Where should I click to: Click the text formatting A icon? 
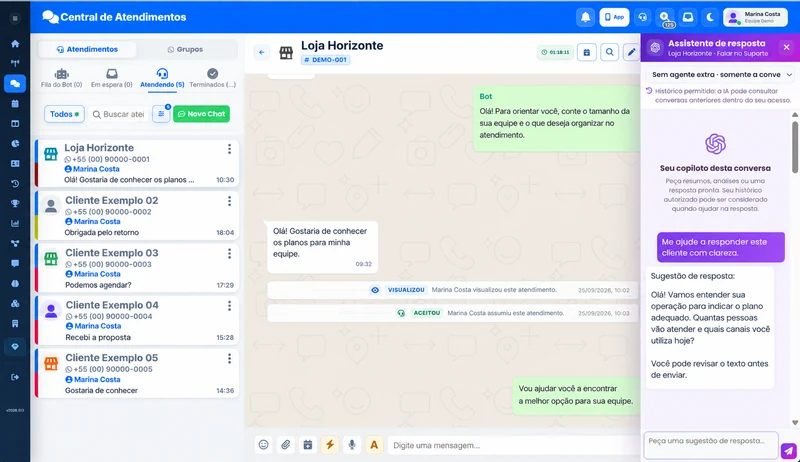374,445
